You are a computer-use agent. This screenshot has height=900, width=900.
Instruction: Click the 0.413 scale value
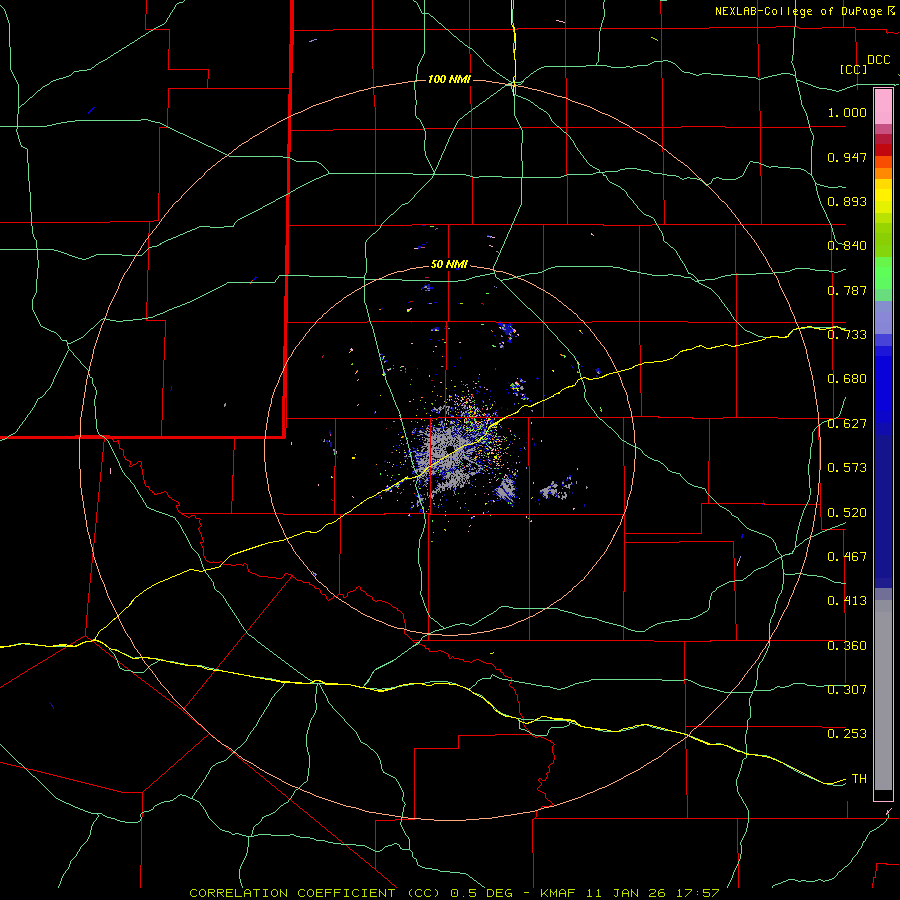click(x=847, y=601)
